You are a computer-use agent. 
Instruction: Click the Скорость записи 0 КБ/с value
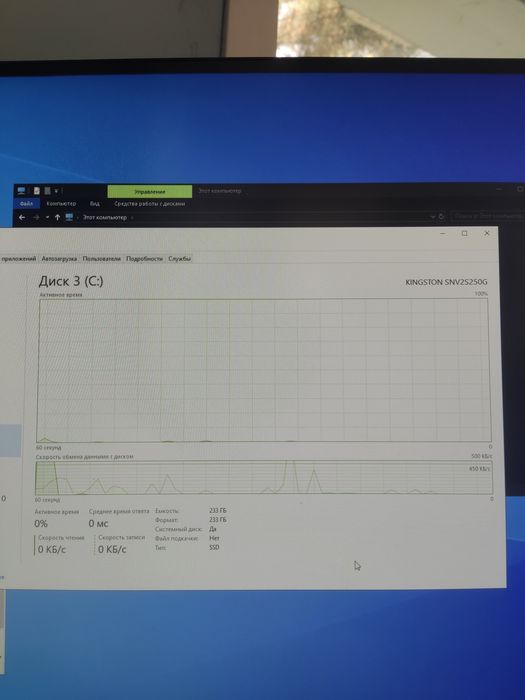[x=112, y=550]
